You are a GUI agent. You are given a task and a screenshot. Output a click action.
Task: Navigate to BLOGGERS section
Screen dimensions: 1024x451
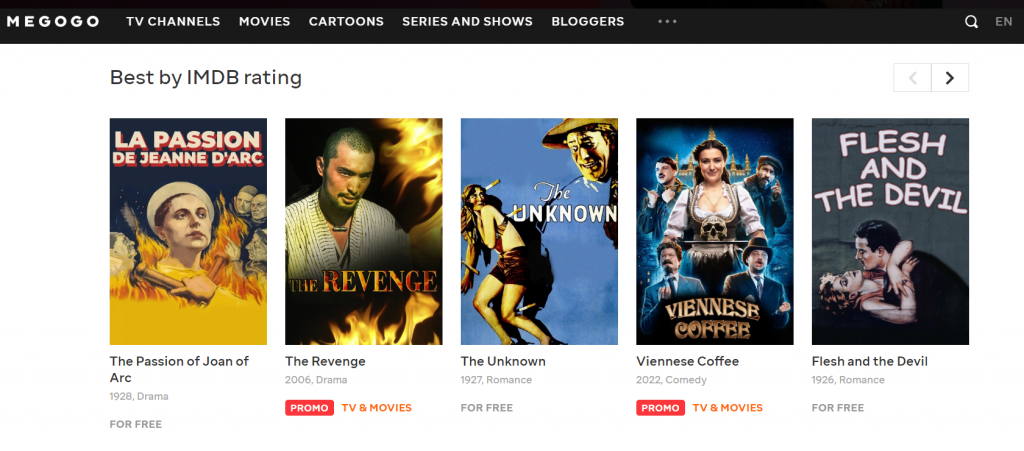(x=588, y=22)
